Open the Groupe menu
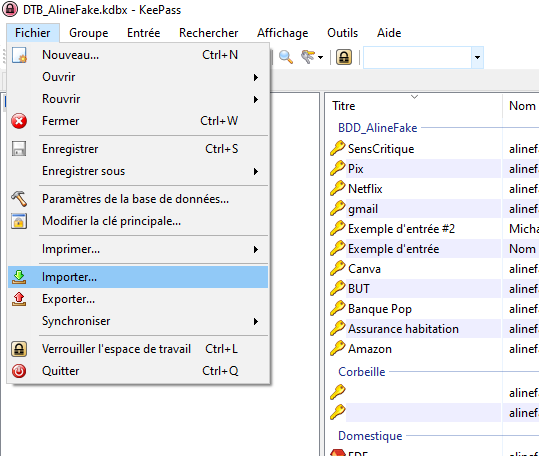The height and width of the screenshot is (456, 539). [x=89, y=33]
